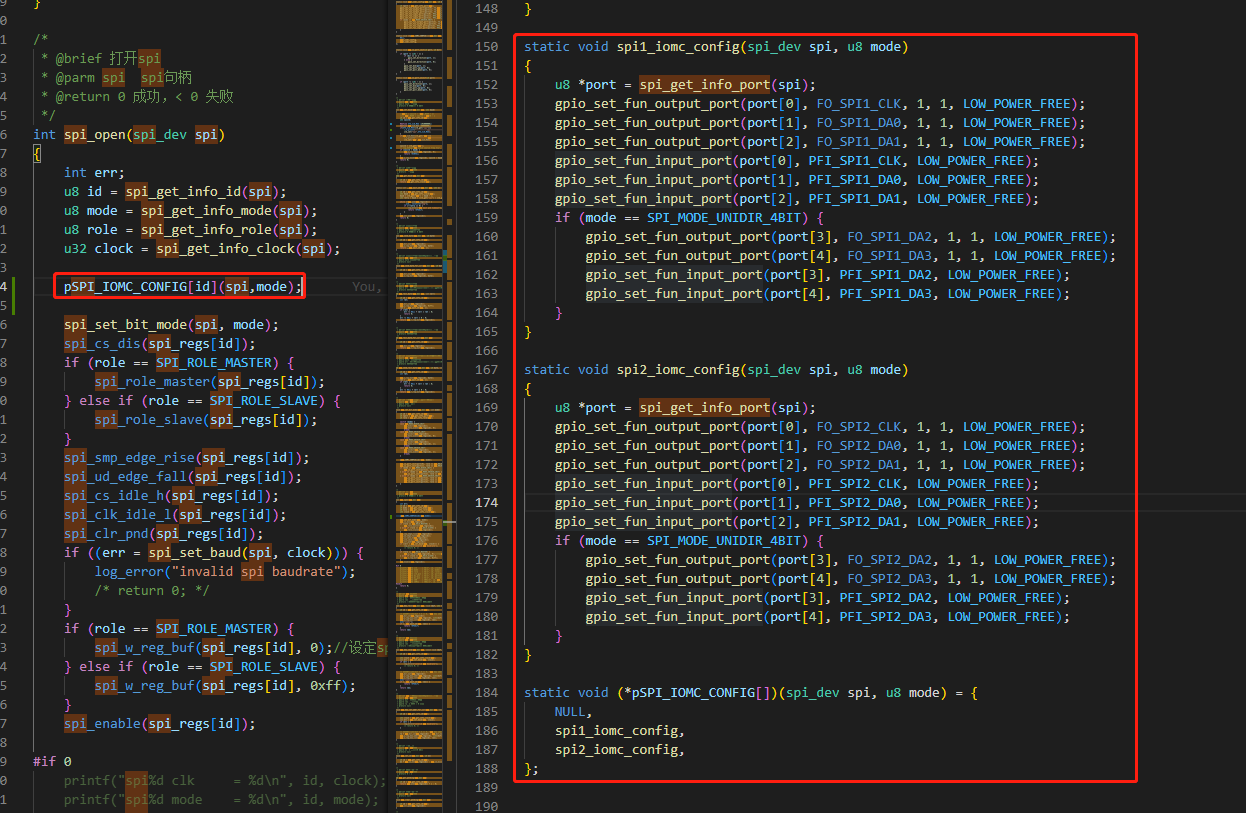Click the FO_SPI2_DA2 constant
Screen dimensions: 1246x813
pos(890,559)
